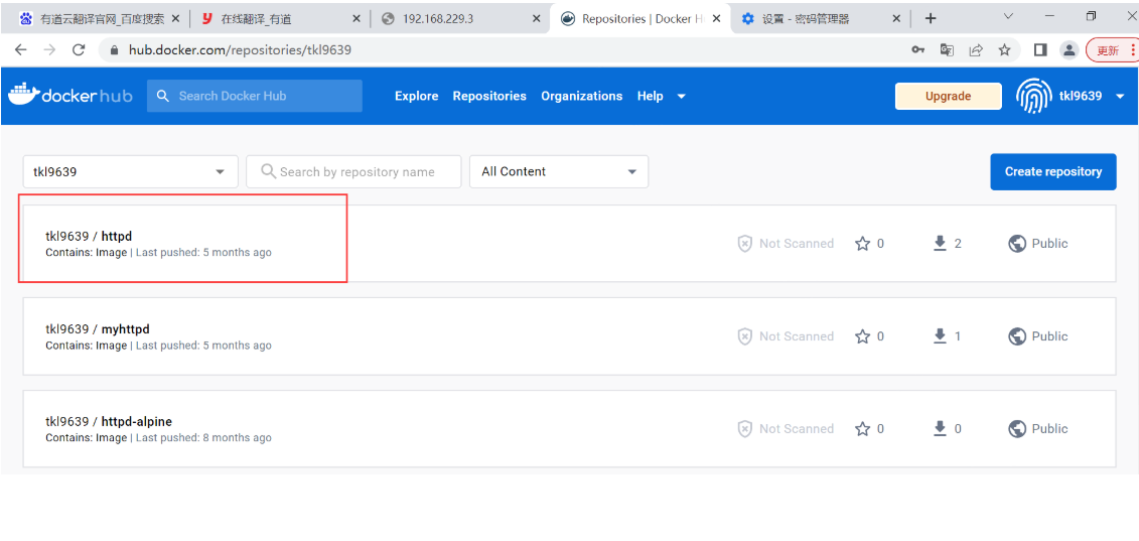Viewport: 1139px width, 541px height.
Task: Click the tkl9639 username in the header
Action: (1081, 96)
